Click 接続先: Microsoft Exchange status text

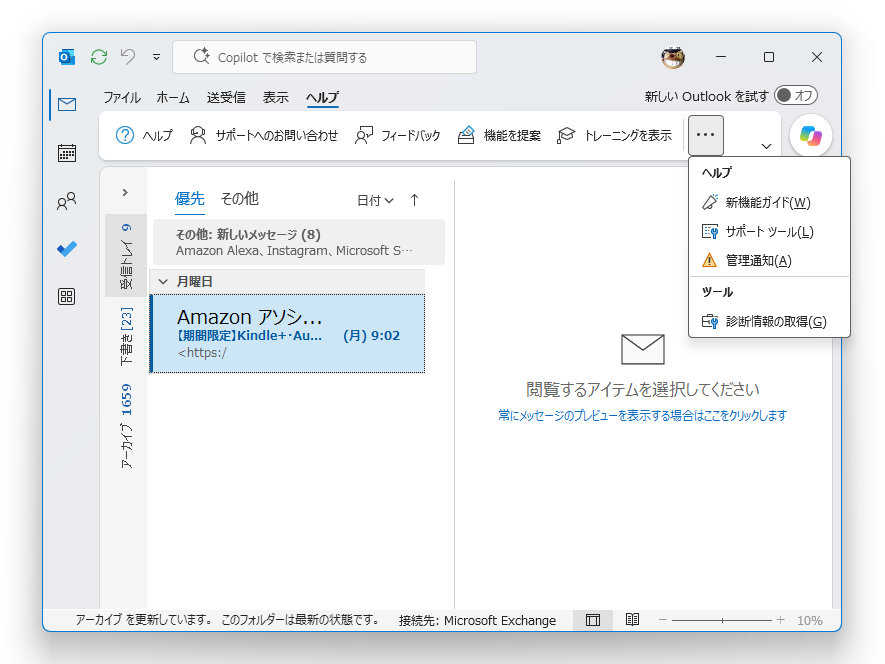click(477, 621)
